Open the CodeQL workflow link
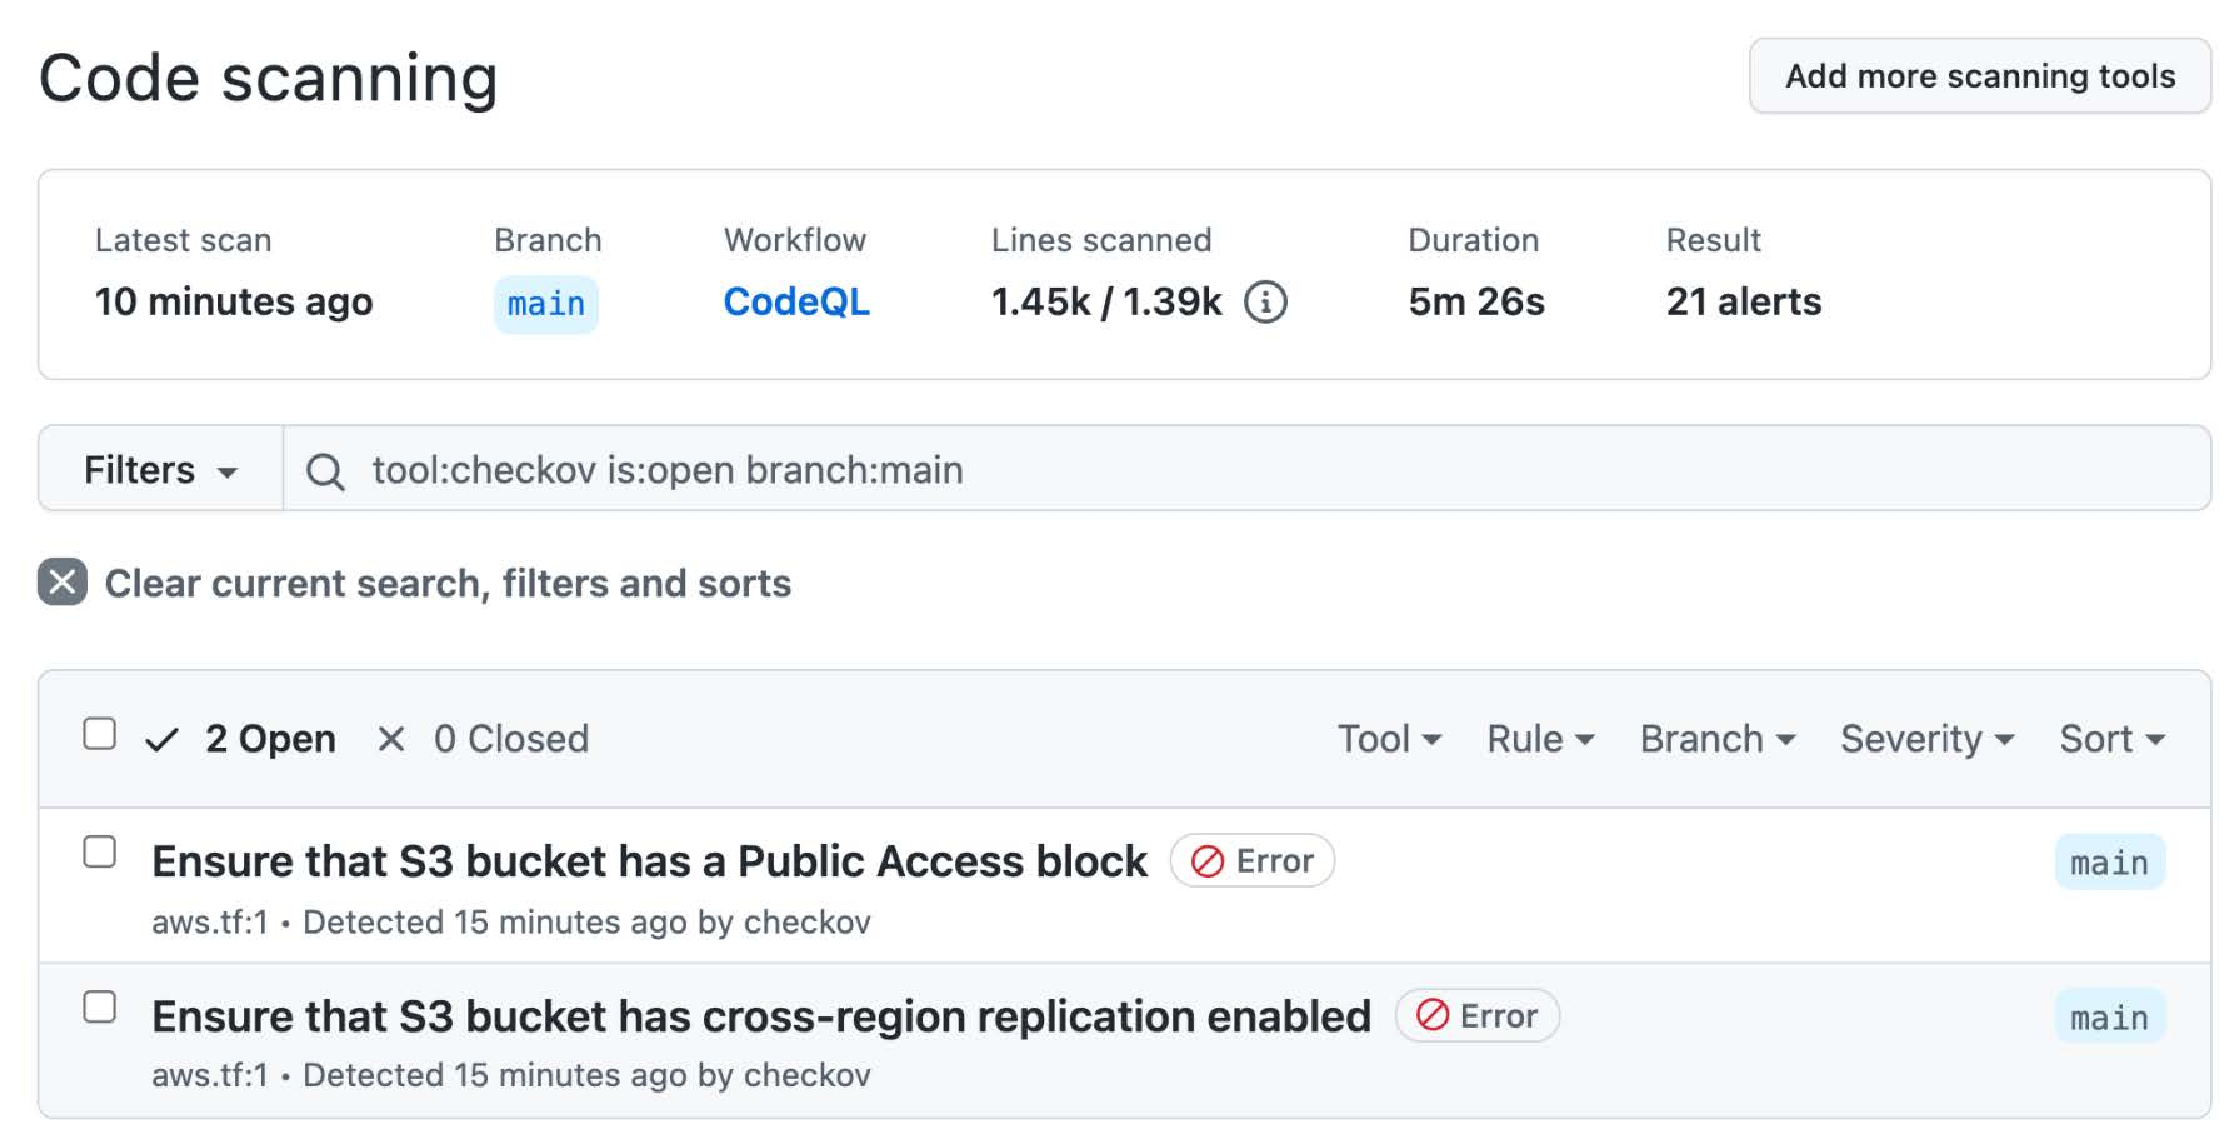 click(x=796, y=302)
